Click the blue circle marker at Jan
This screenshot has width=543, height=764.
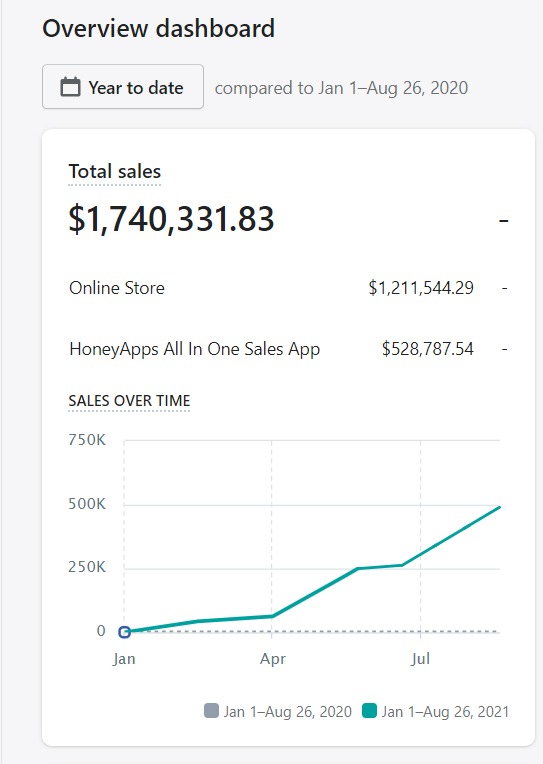(x=124, y=632)
